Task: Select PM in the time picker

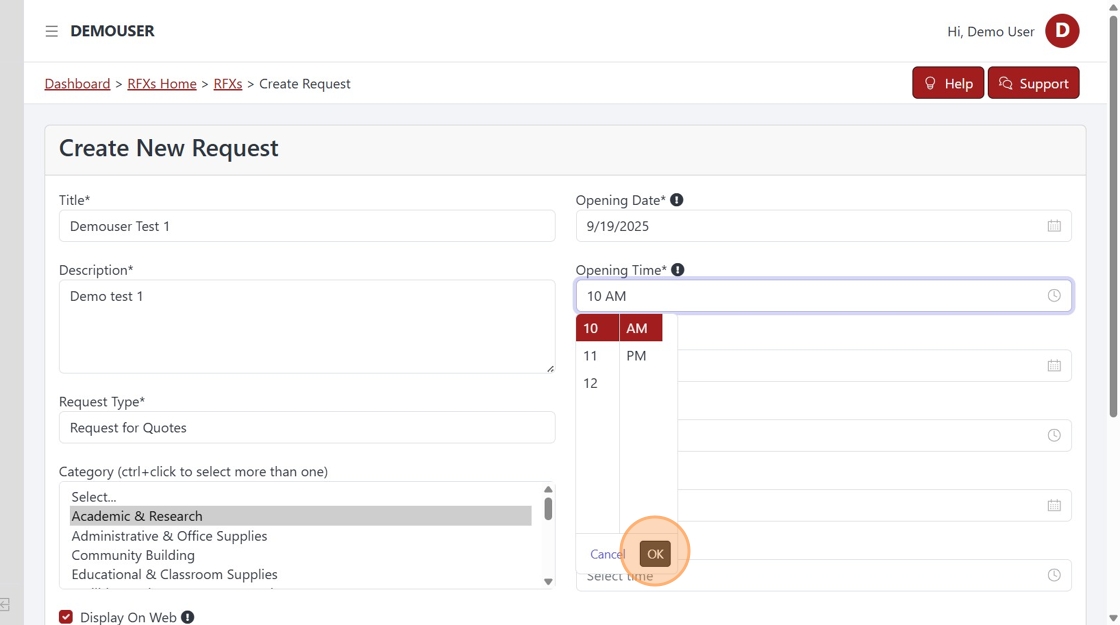Action: pyautogui.click(x=637, y=356)
